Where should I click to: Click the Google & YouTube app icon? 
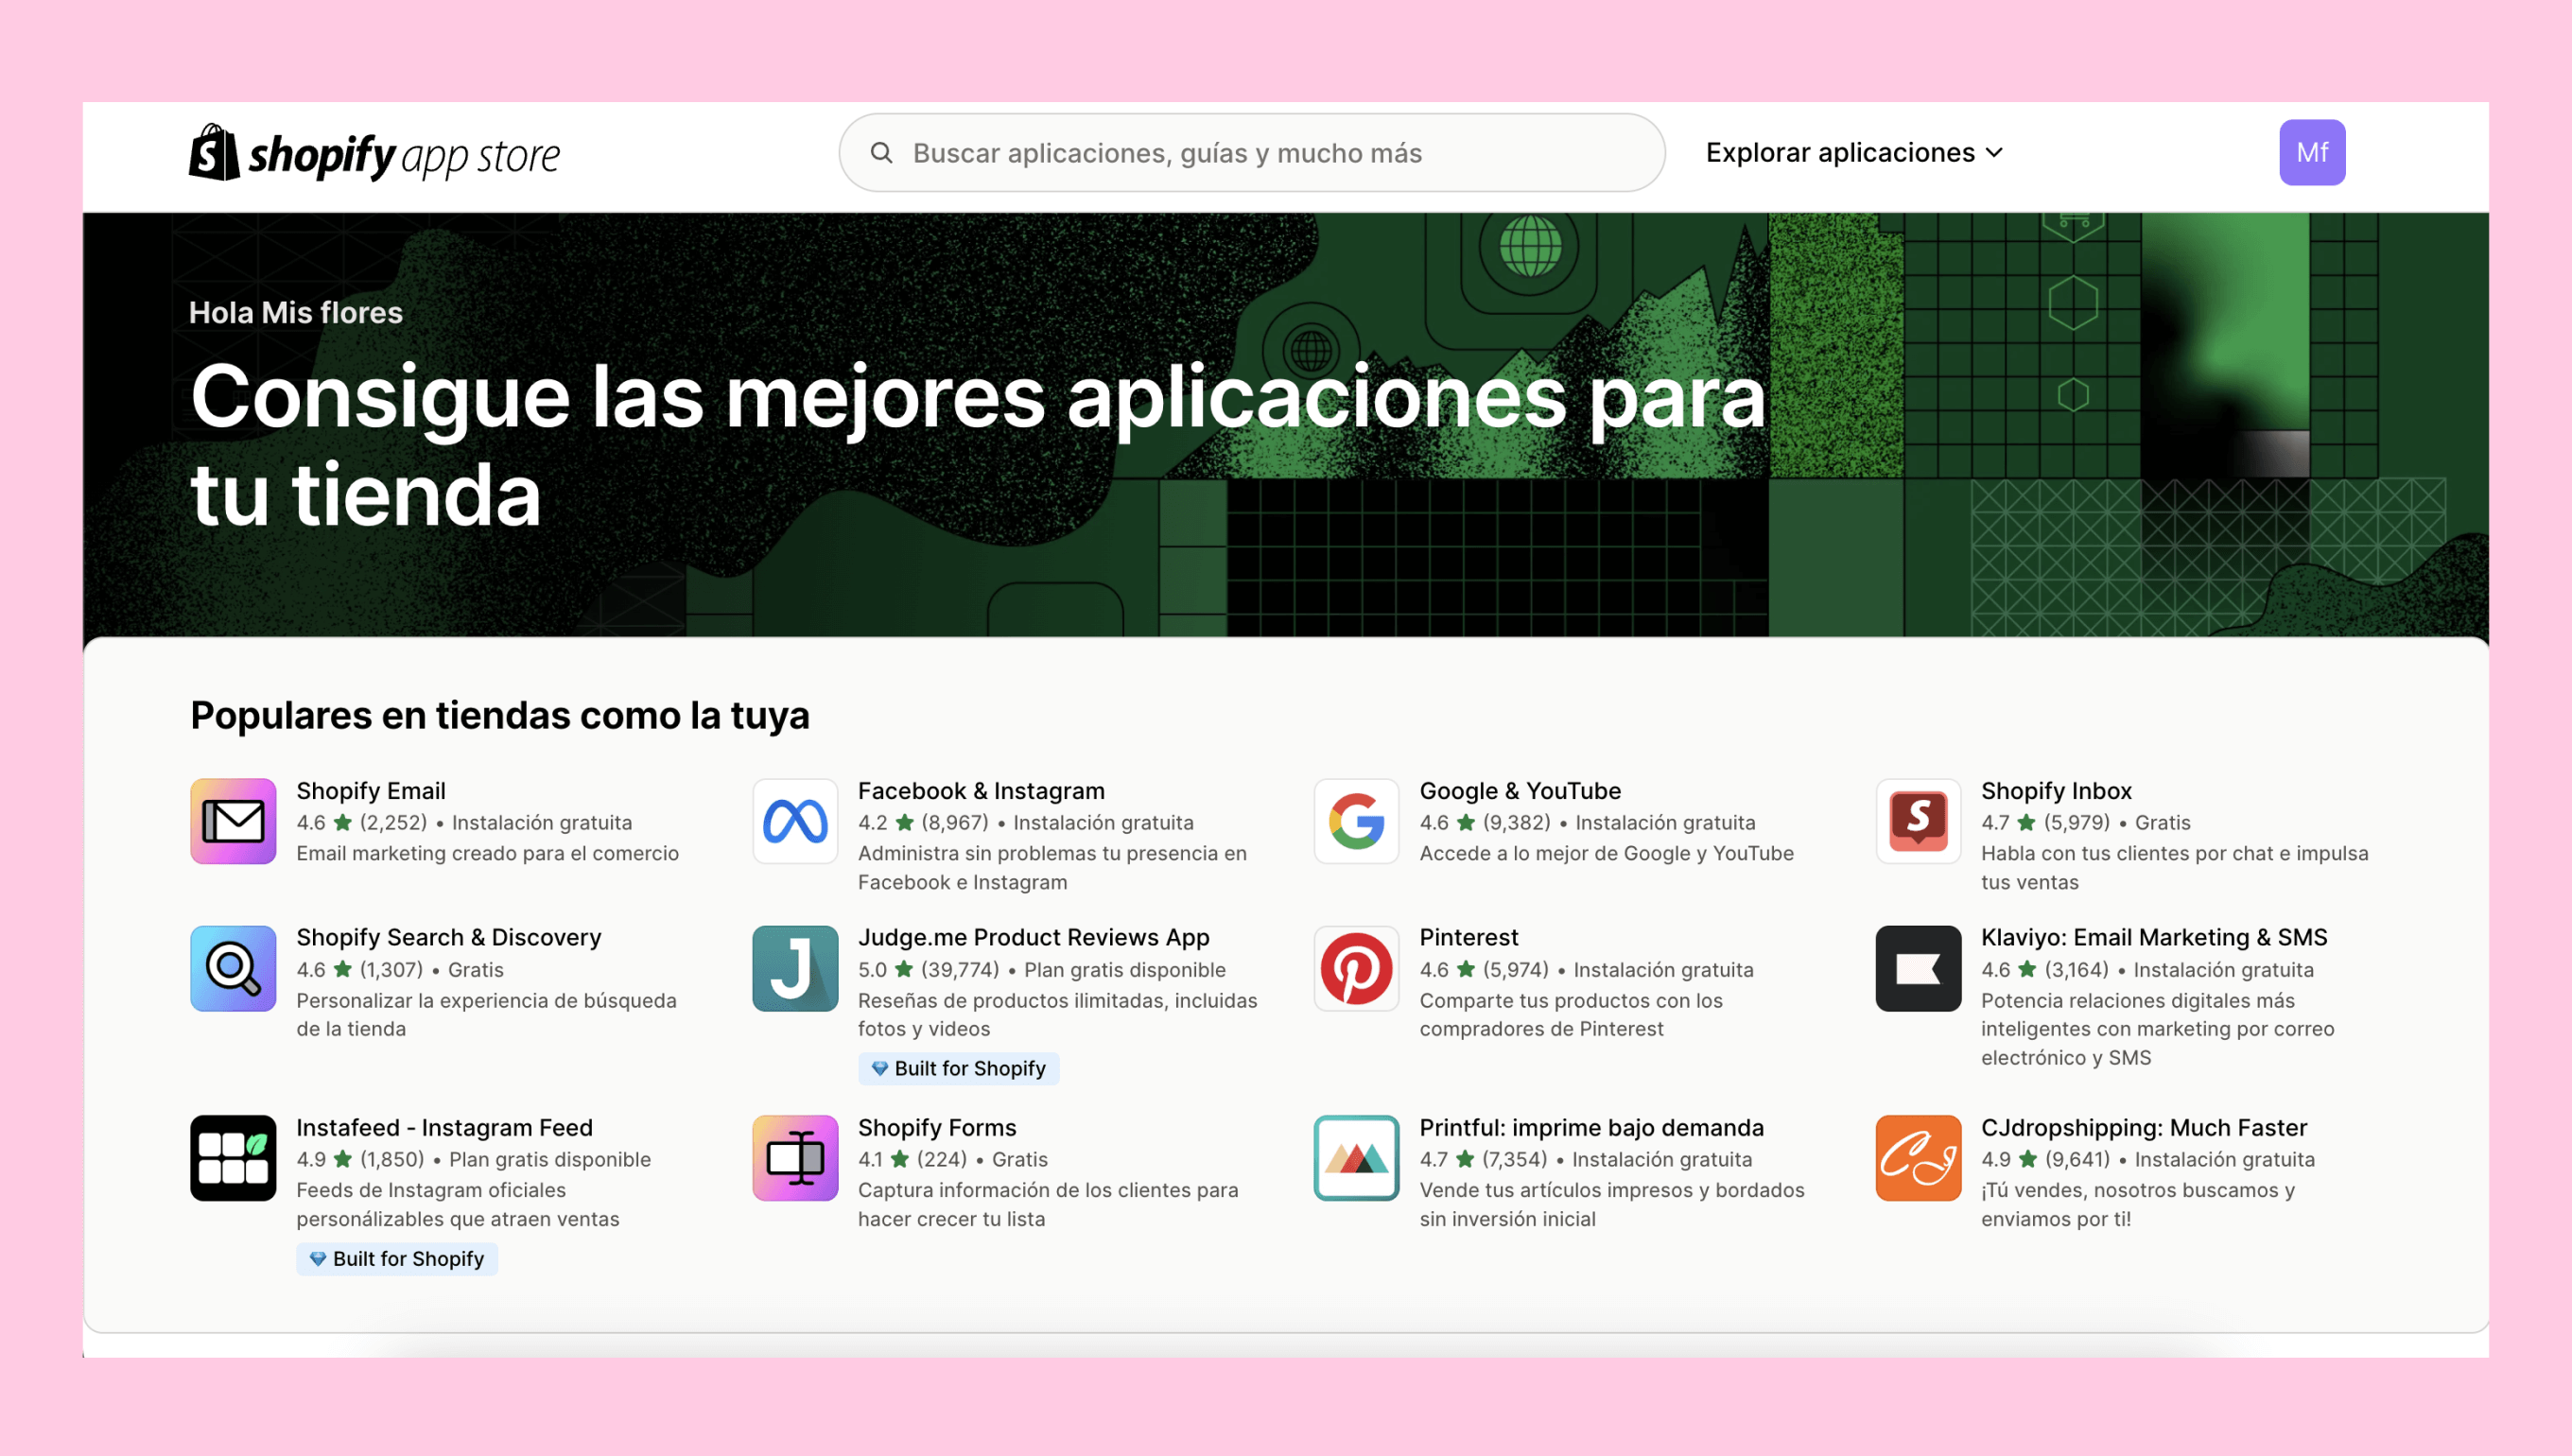(1356, 821)
